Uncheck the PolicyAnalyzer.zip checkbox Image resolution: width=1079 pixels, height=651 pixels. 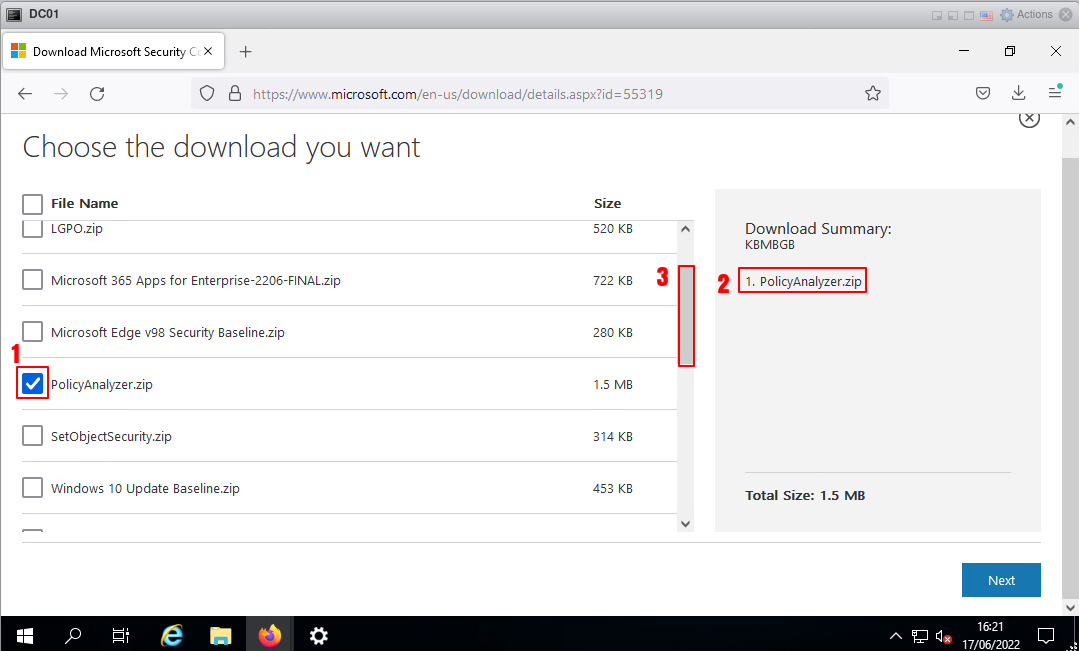pos(33,384)
